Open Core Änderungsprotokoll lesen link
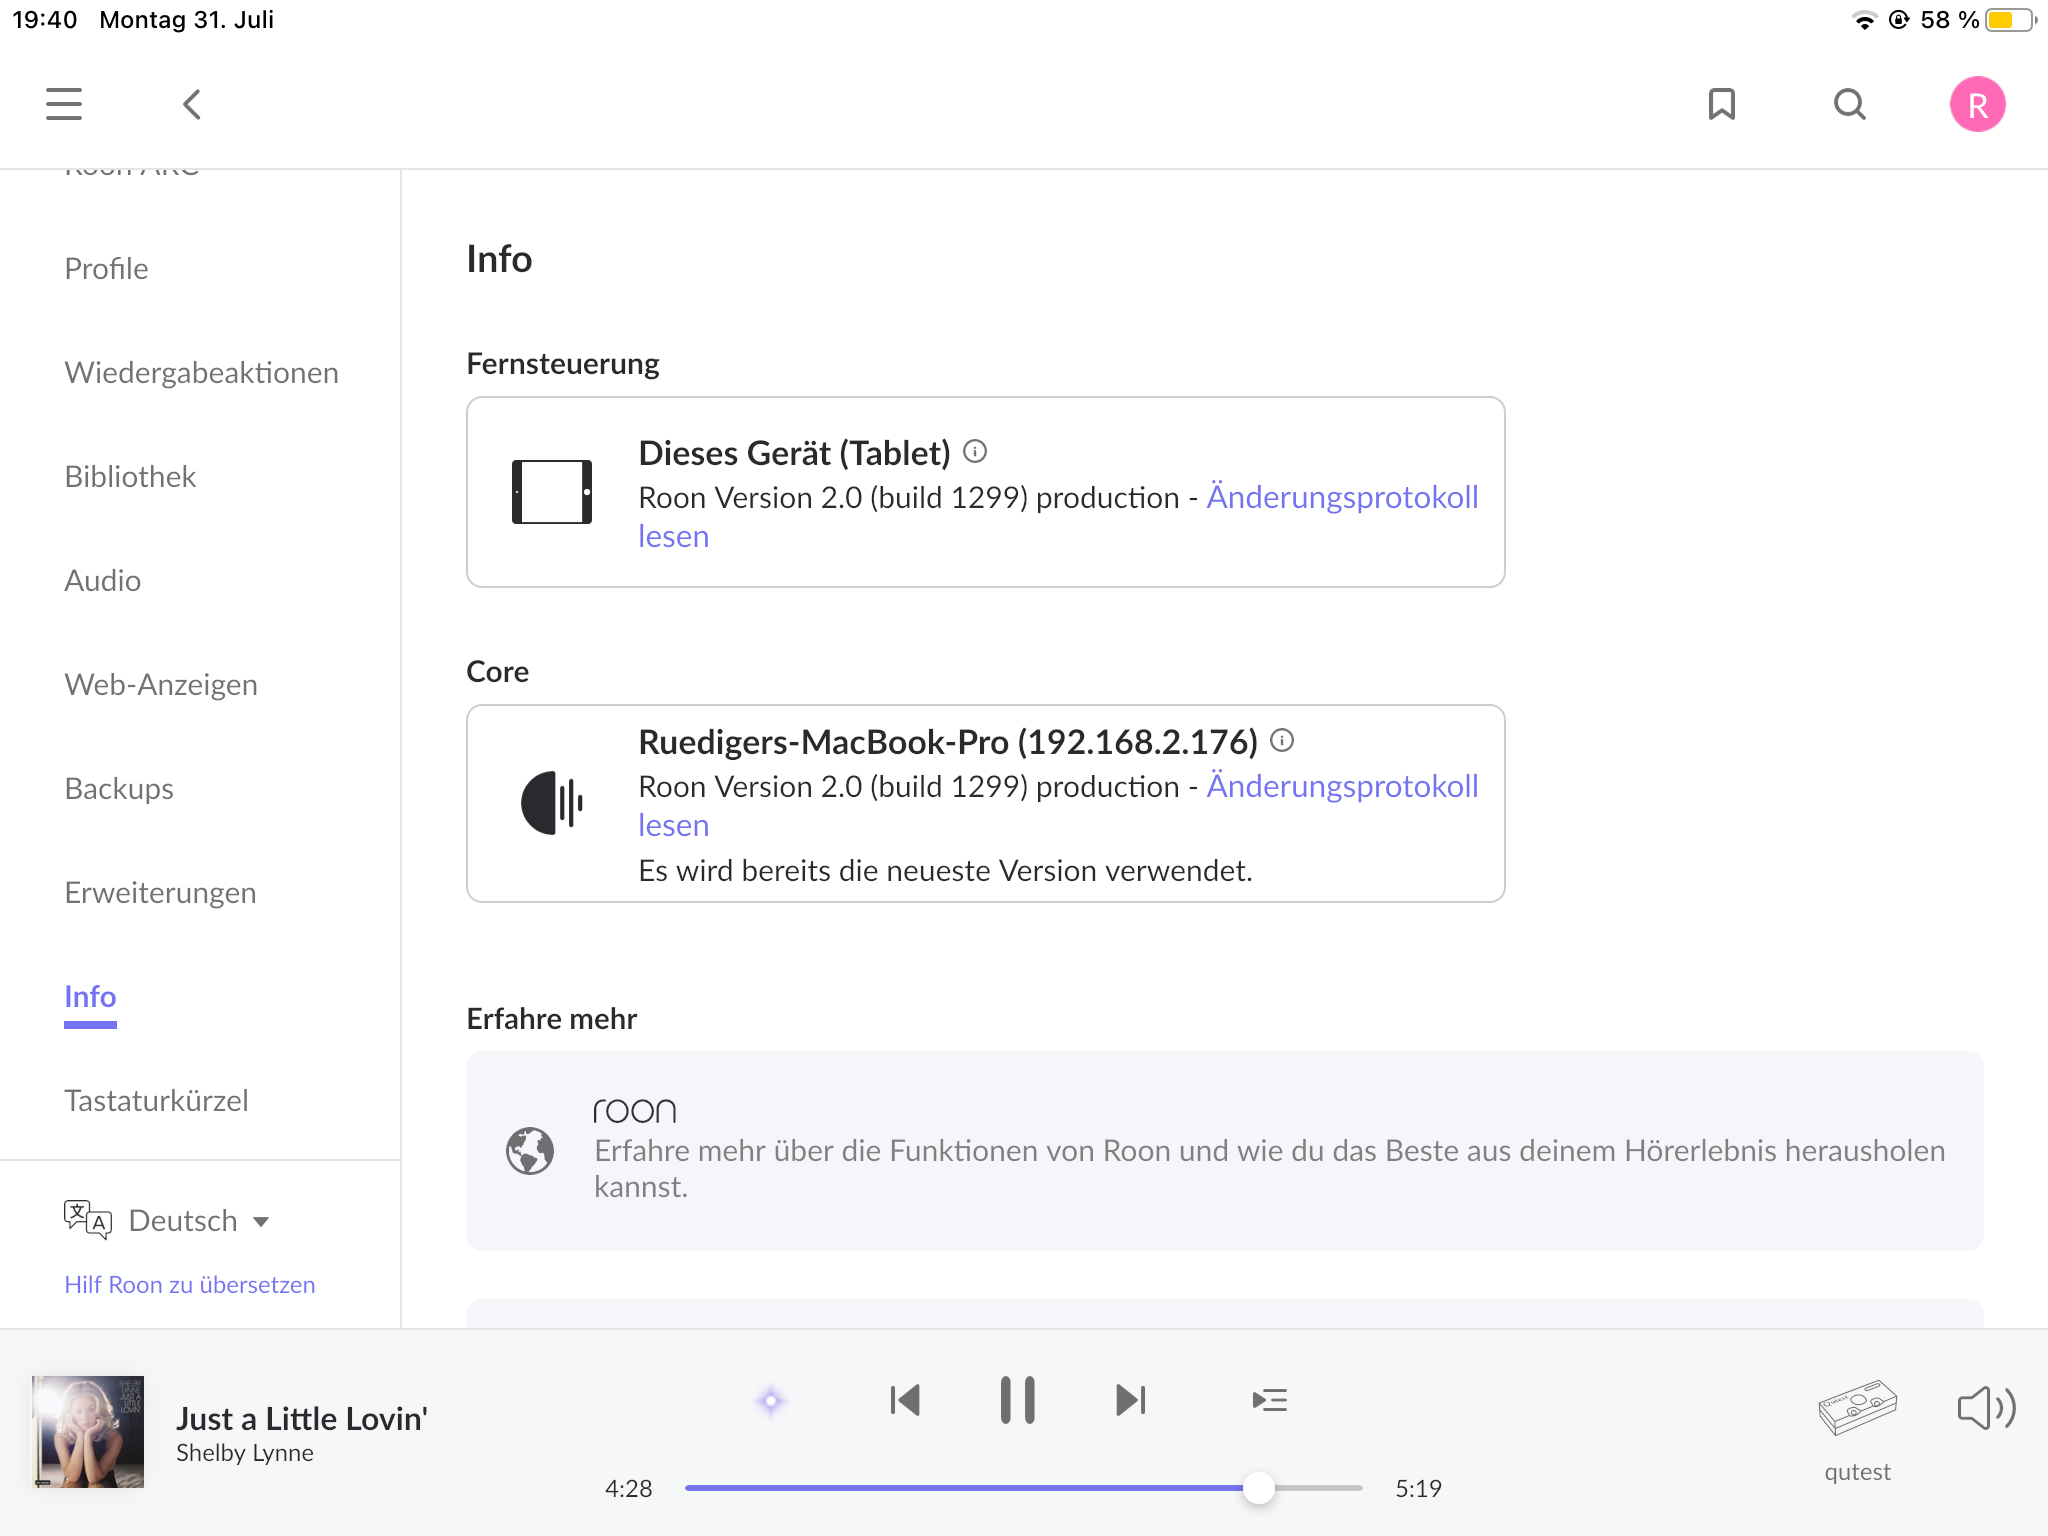This screenshot has width=2048, height=1536. tap(1342, 786)
